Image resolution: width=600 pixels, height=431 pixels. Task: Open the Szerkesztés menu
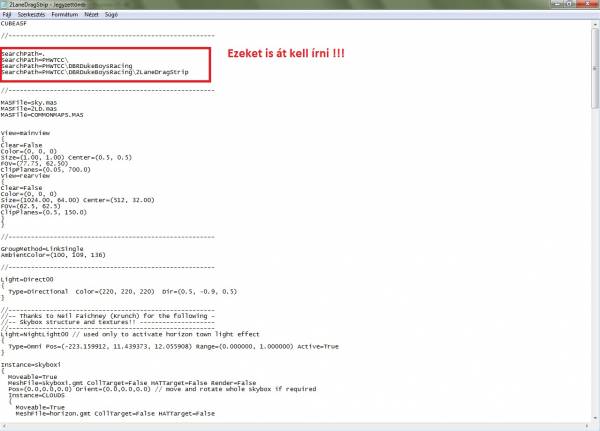point(31,14)
